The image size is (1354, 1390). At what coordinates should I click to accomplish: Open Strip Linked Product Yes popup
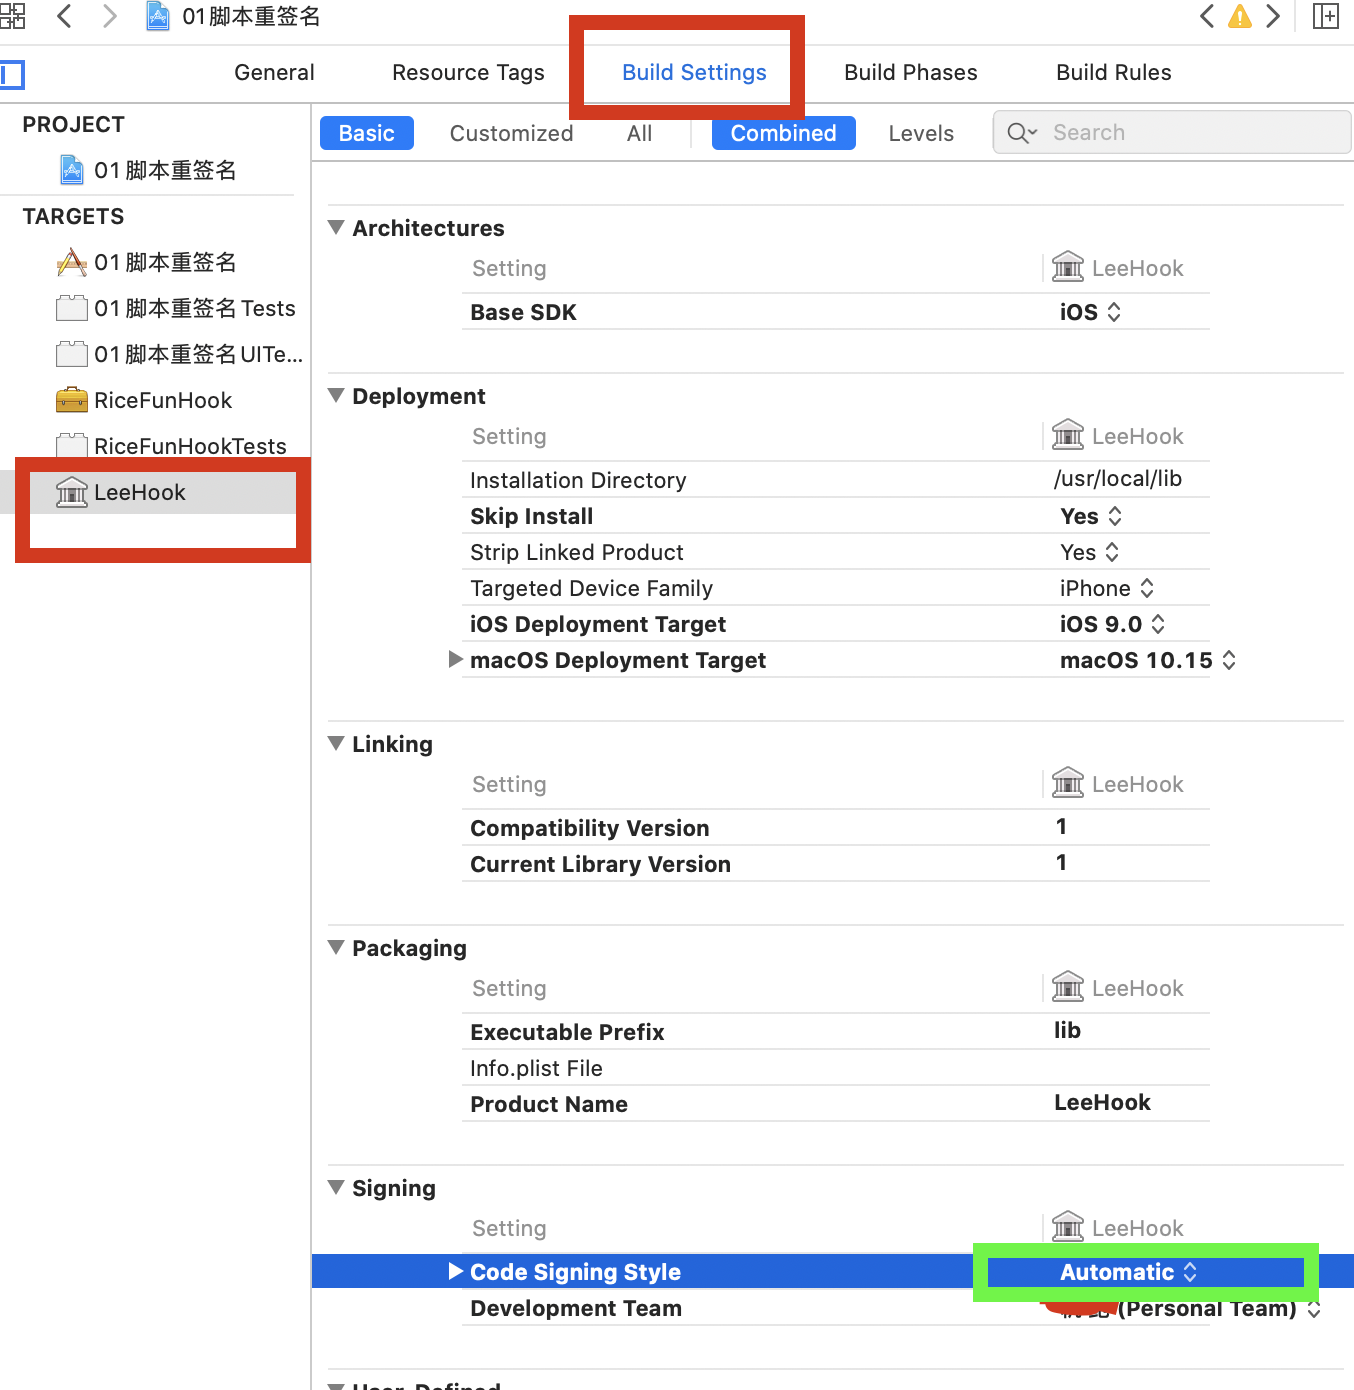pos(1090,552)
